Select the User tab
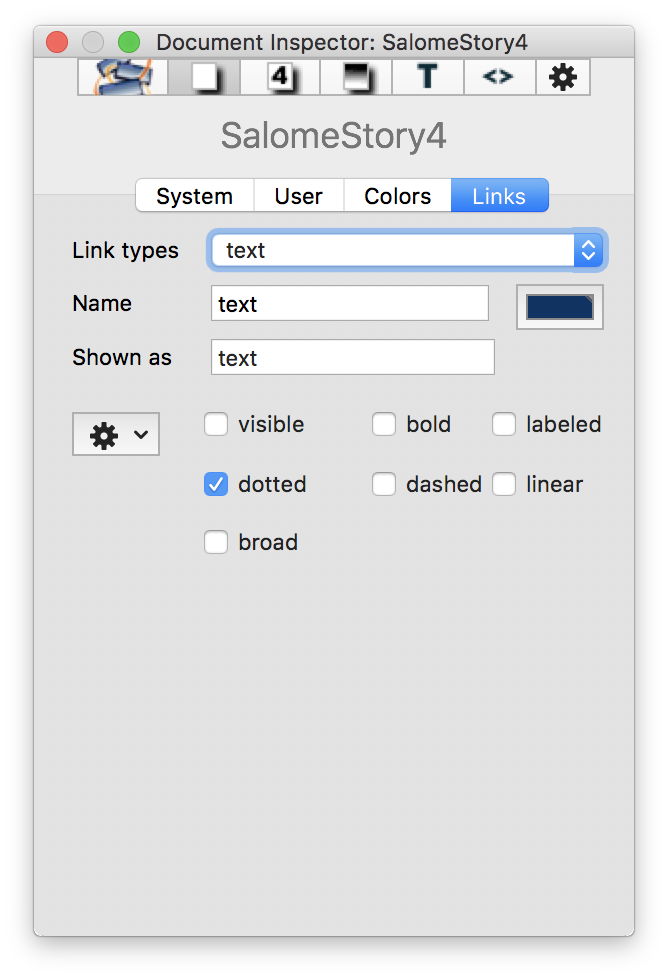This screenshot has height=978, width=668. (298, 196)
